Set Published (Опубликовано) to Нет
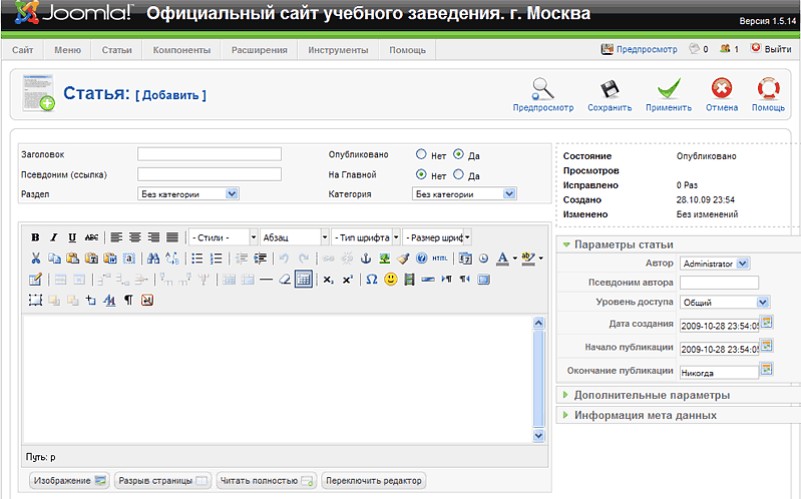801x499 pixels. pos(421,155)
